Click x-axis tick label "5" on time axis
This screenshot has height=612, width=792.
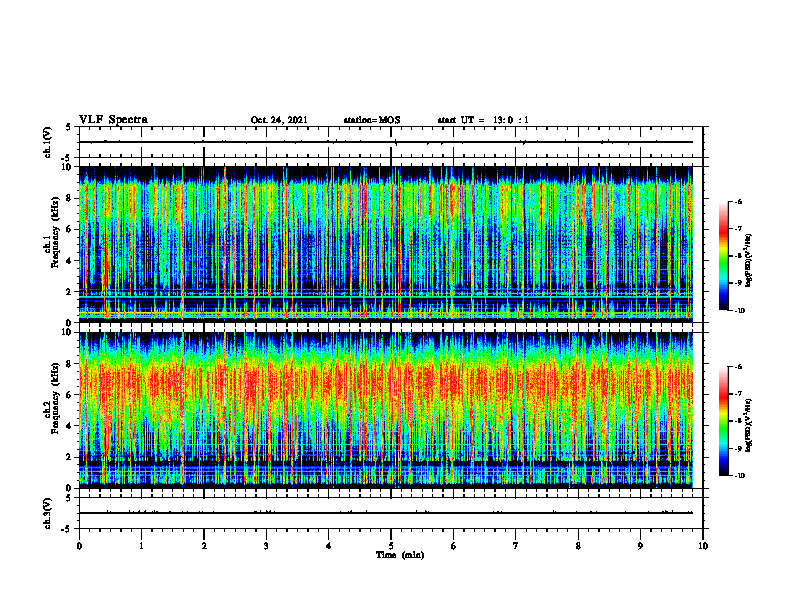click(391, 546)
